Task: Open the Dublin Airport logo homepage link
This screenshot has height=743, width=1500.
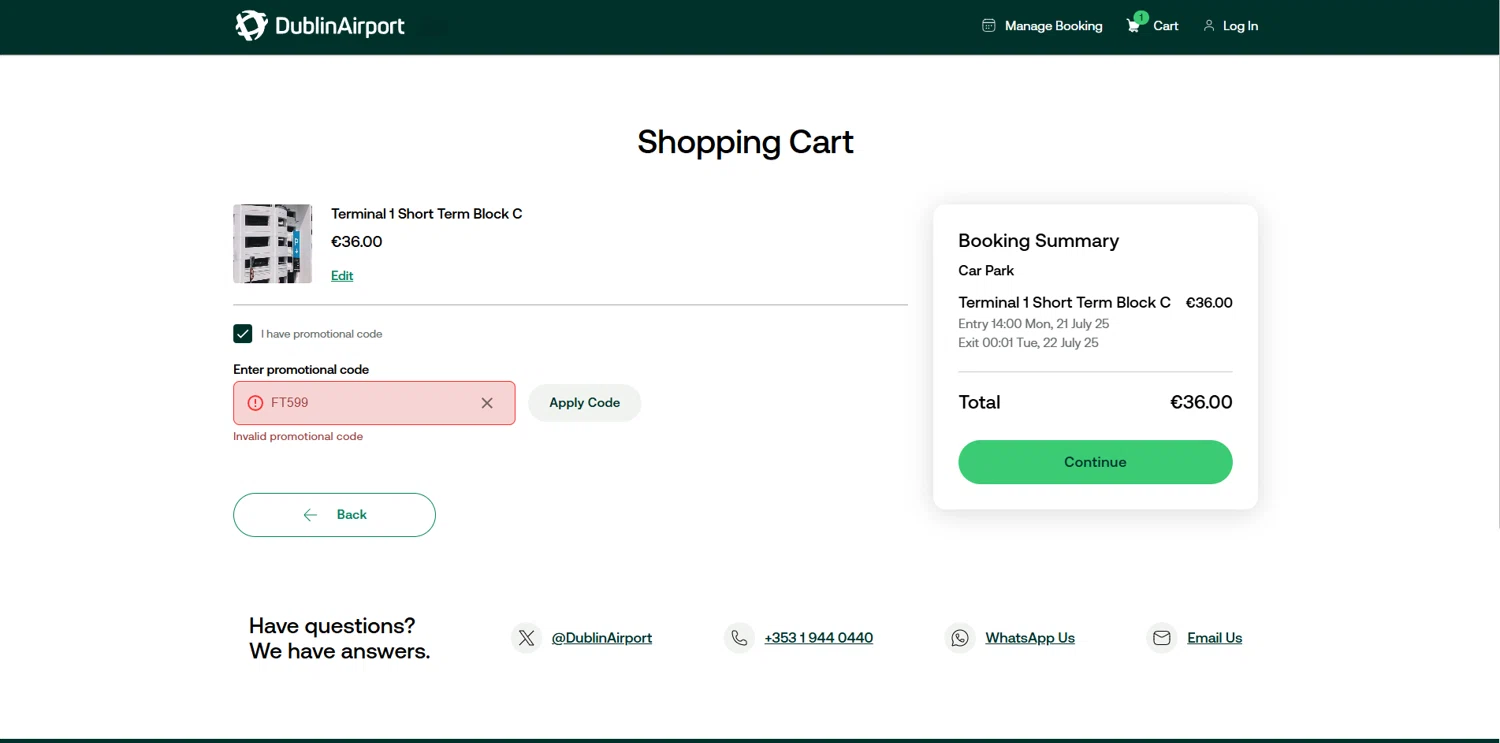Action: tap(320, 26)
